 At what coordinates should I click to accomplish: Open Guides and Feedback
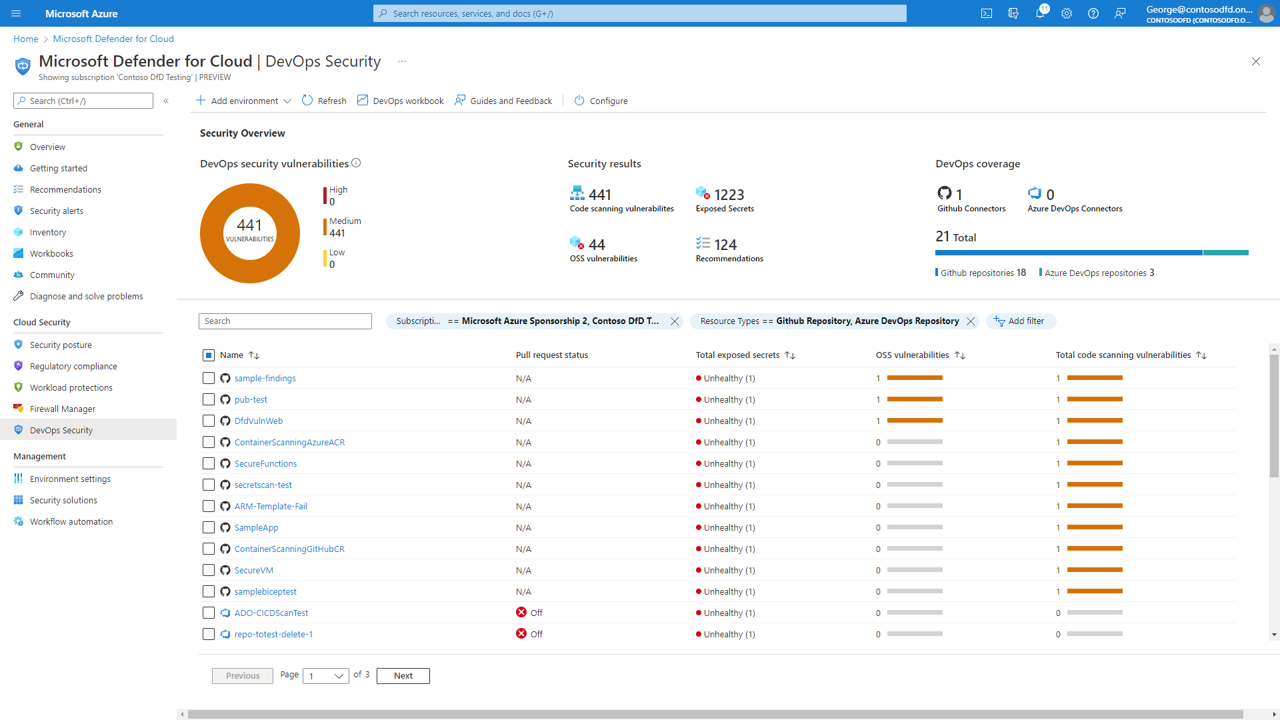tap(503, 100)
